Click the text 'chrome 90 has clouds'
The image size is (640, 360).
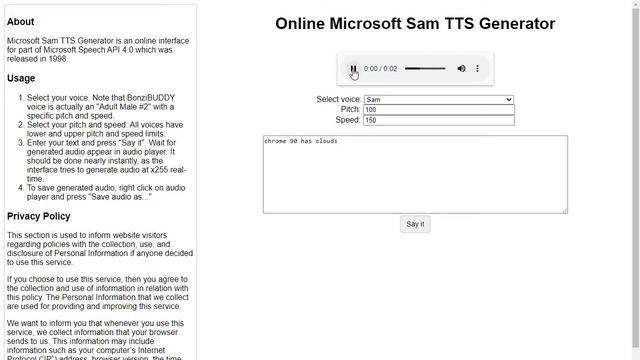pyautogui.click(x=301, y=141)
